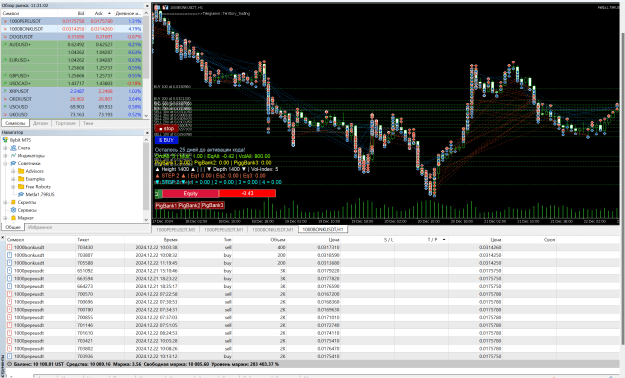This screenshot has width=625, height=378.
Task: Click the Советники expert advisors icon
Action: [13, 163]
